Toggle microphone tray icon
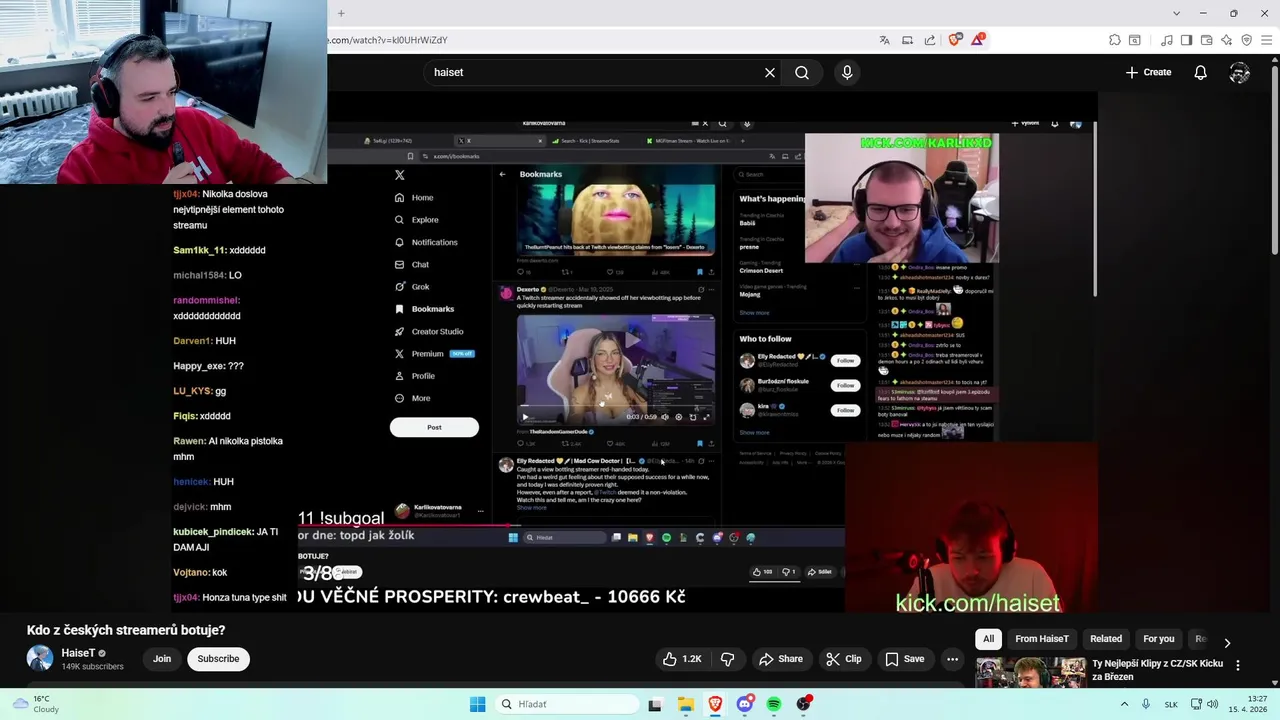The width and height of the screenshot is (1280, 720). click(x=1146, y=704)
